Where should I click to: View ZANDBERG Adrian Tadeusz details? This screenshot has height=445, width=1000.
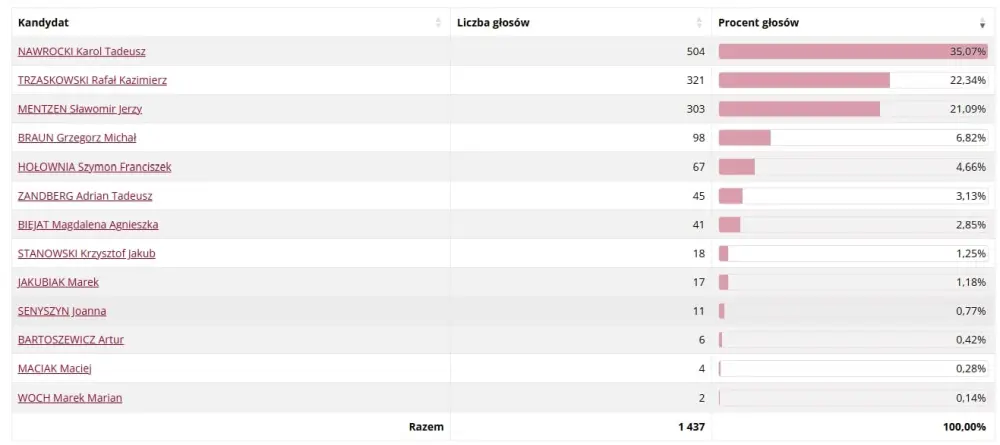(85, 196)
